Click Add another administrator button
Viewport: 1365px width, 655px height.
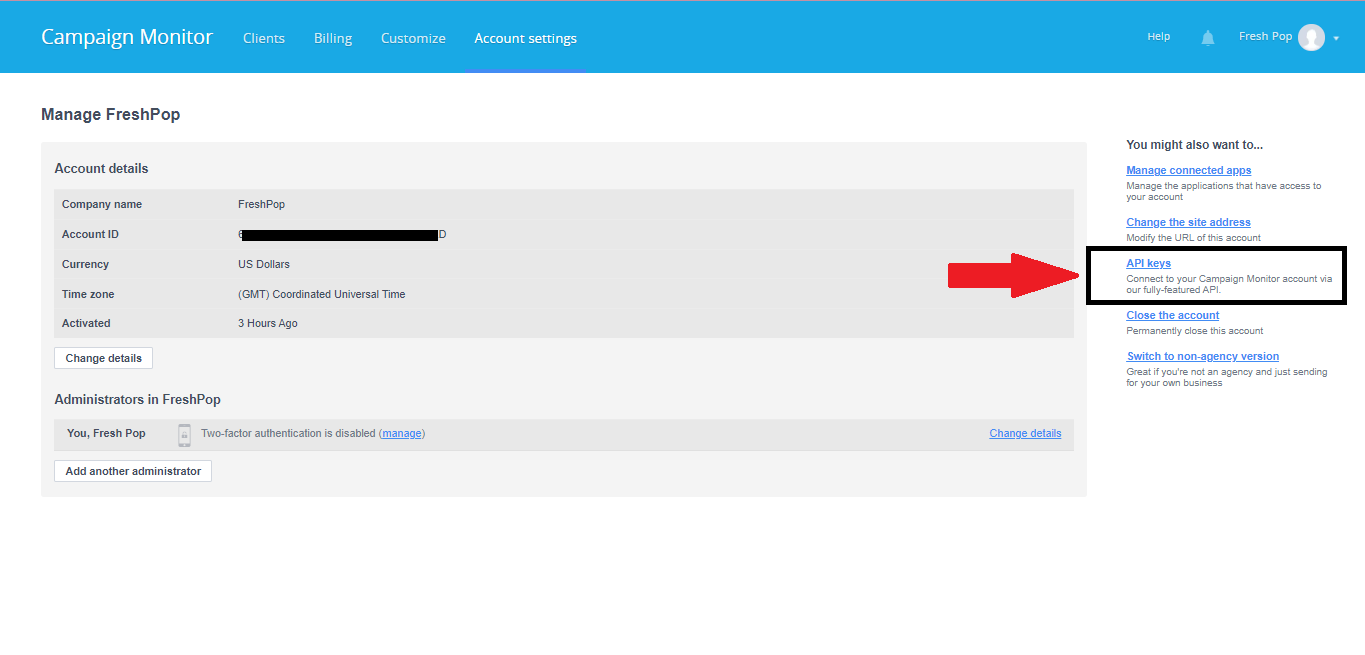(133, 471)
